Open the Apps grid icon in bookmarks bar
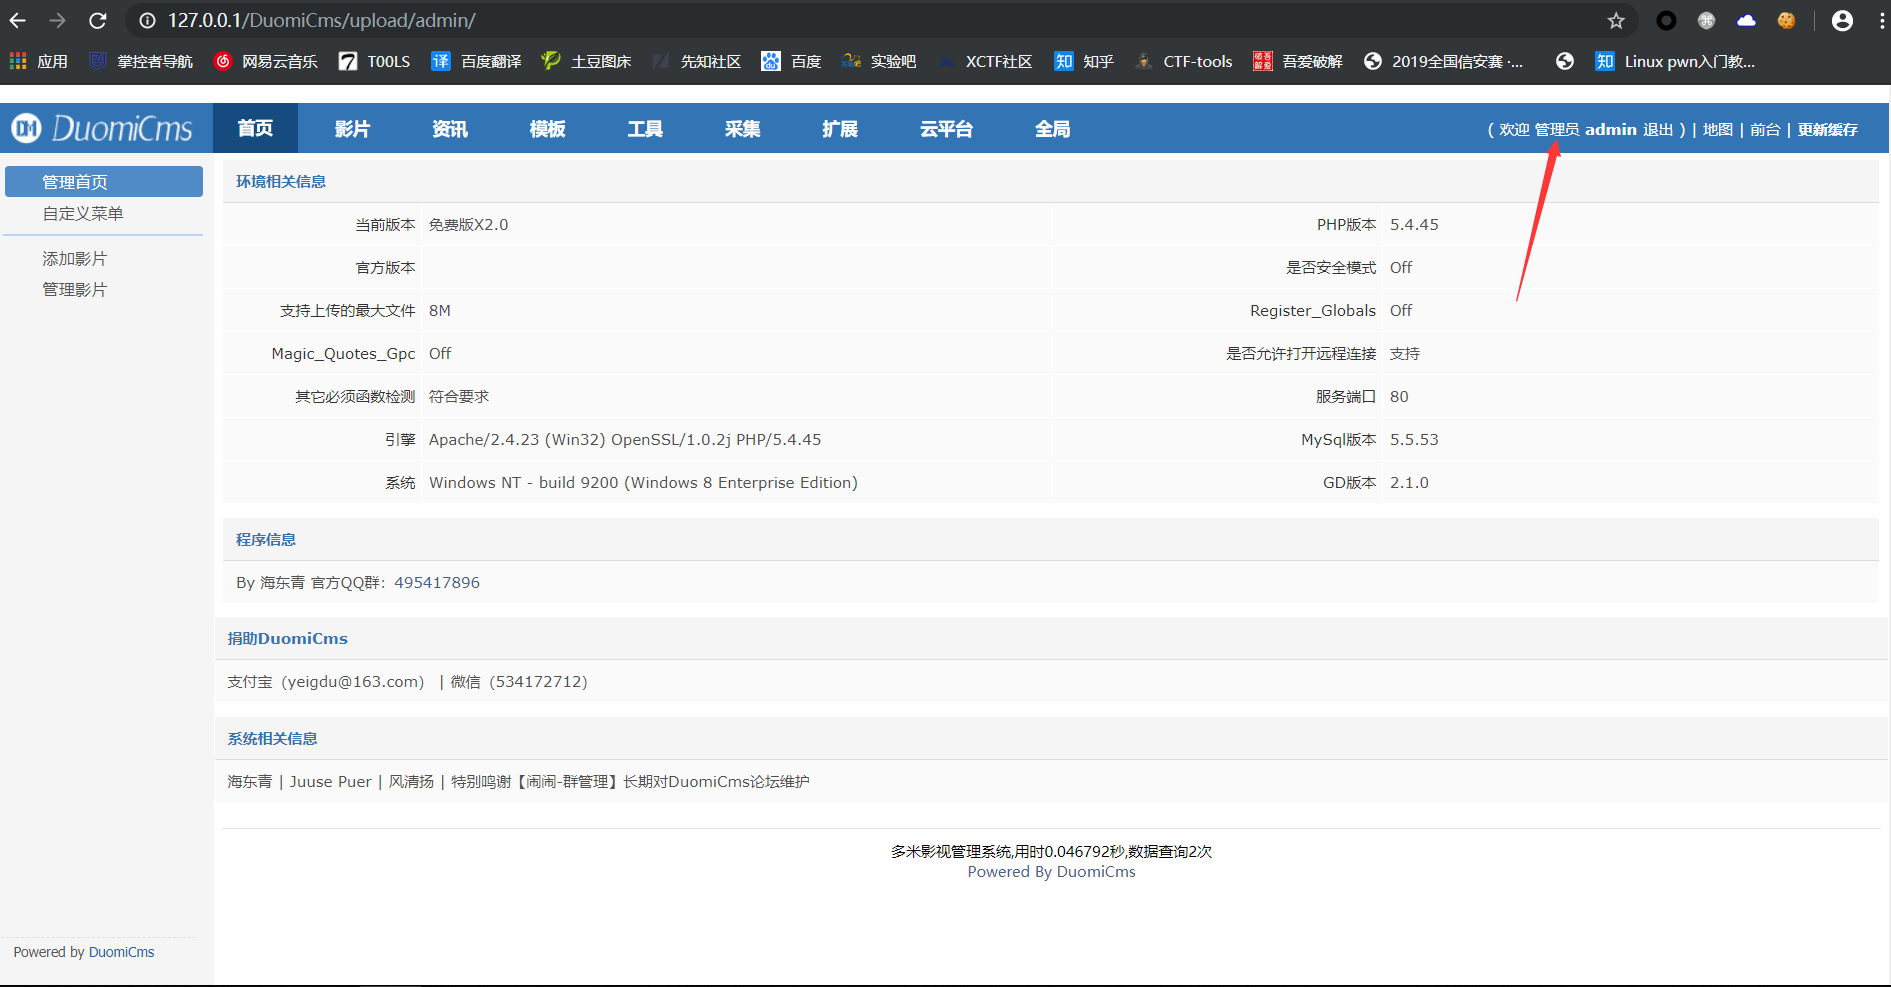 click(18, 61)
